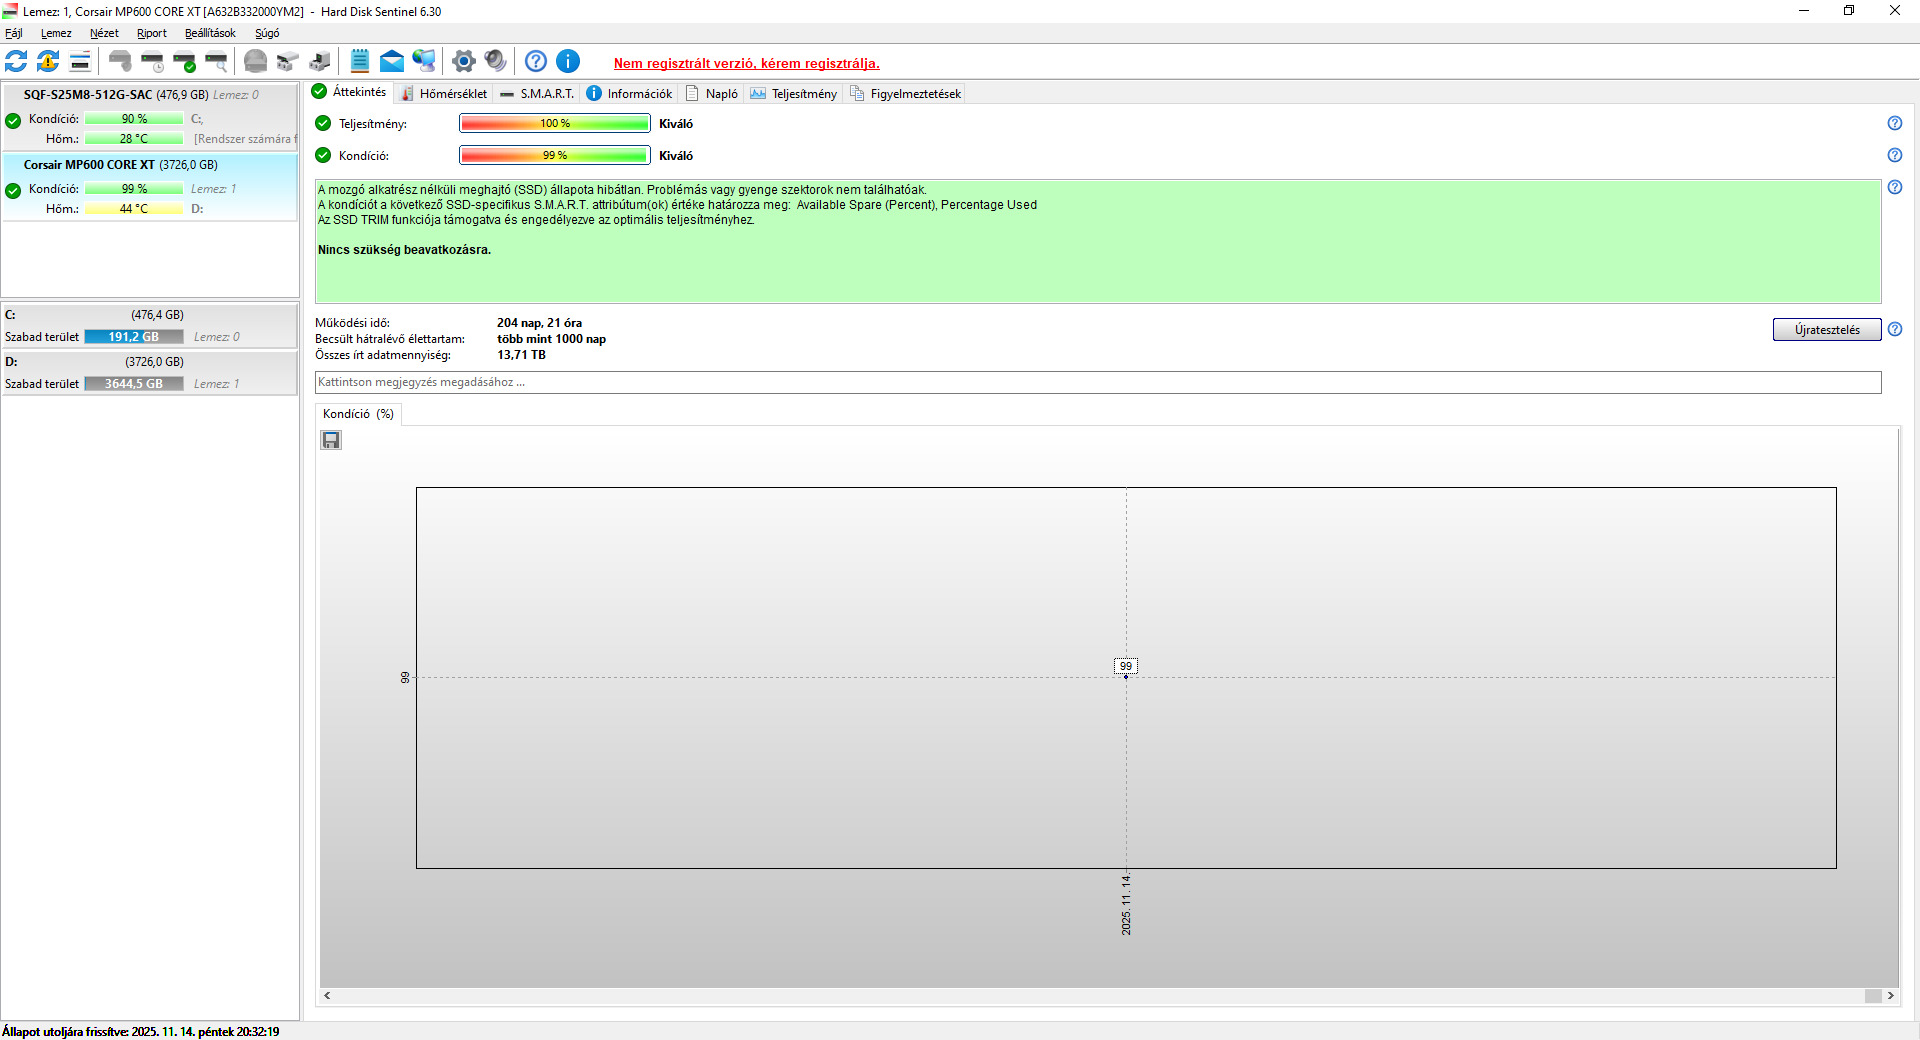
Task: Click the status bar last refreshed text
Action: [x=141, y=1031]
